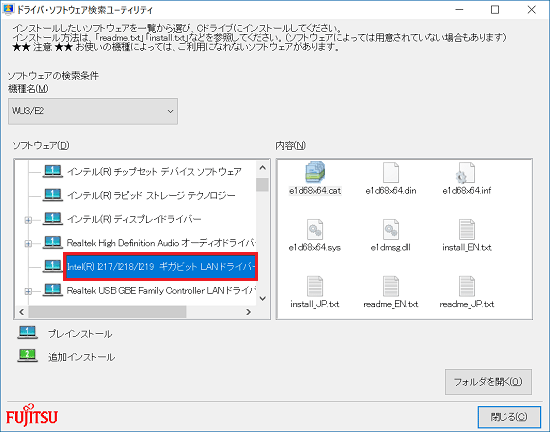This screenshot has width=550, height=432.
Task: Click the software list scroll-up arrow
Action: tap(262, 168)
